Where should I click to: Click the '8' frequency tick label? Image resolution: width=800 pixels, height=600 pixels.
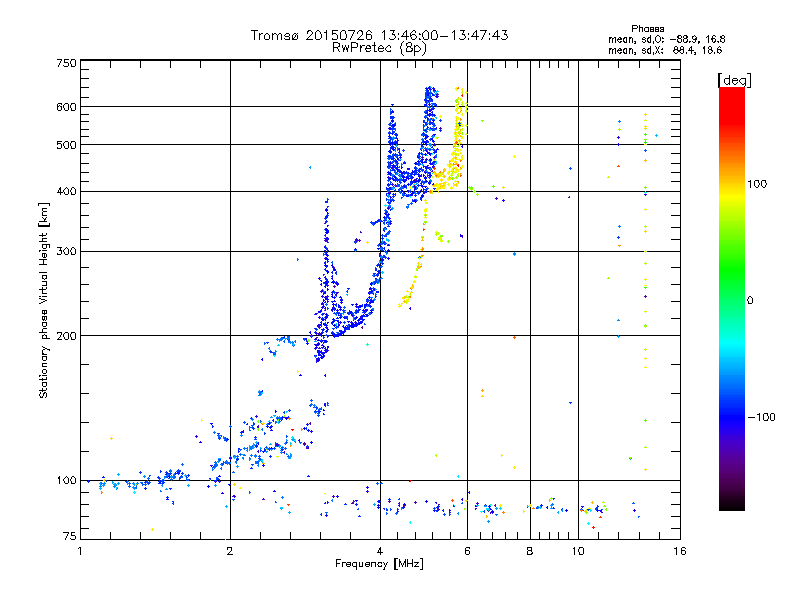530,551
